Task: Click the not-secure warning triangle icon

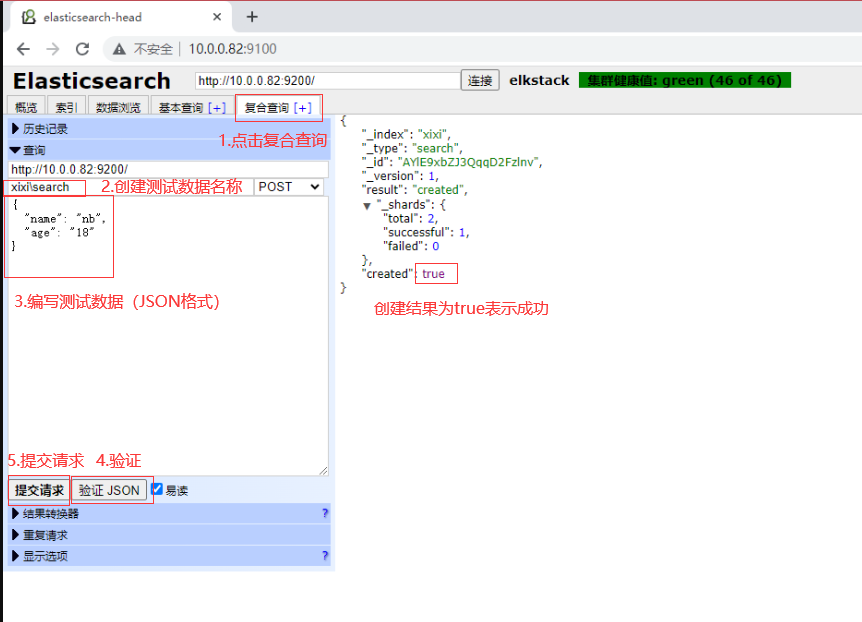Action: pyautogui.click(x=119, y=49)
